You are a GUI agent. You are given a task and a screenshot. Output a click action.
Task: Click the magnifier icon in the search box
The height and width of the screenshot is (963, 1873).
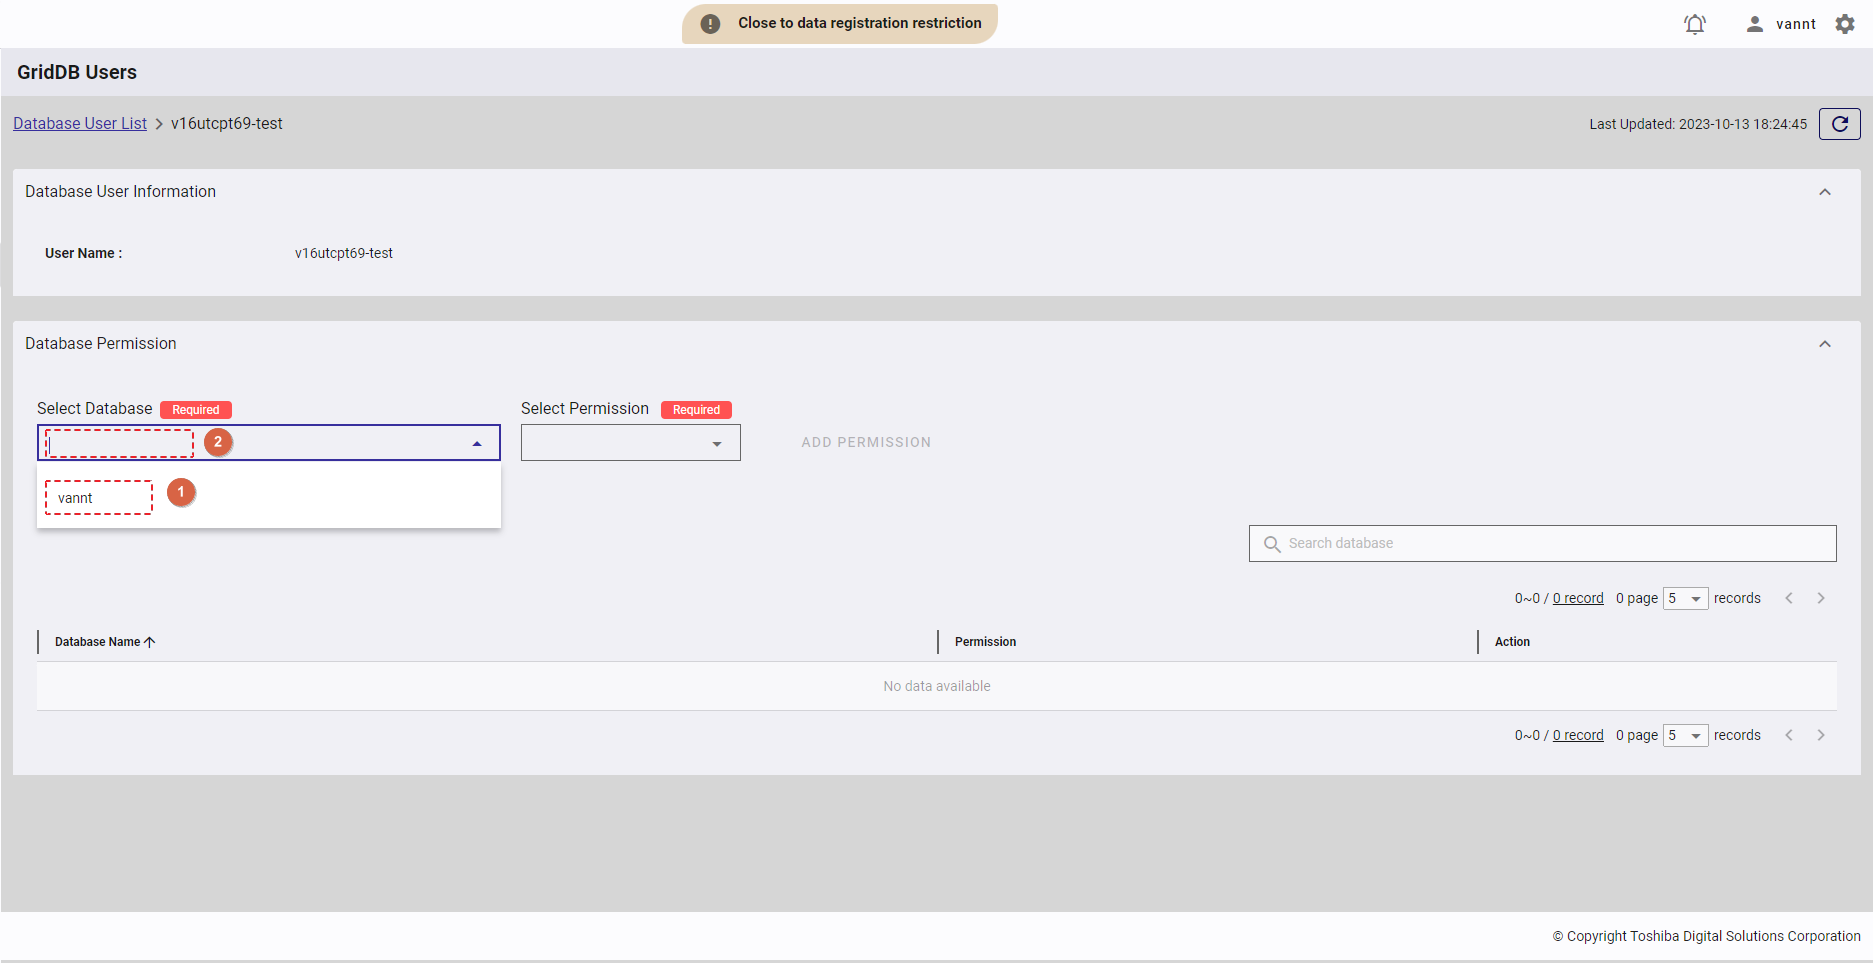pyautogui.click(x=1272, y=544)
